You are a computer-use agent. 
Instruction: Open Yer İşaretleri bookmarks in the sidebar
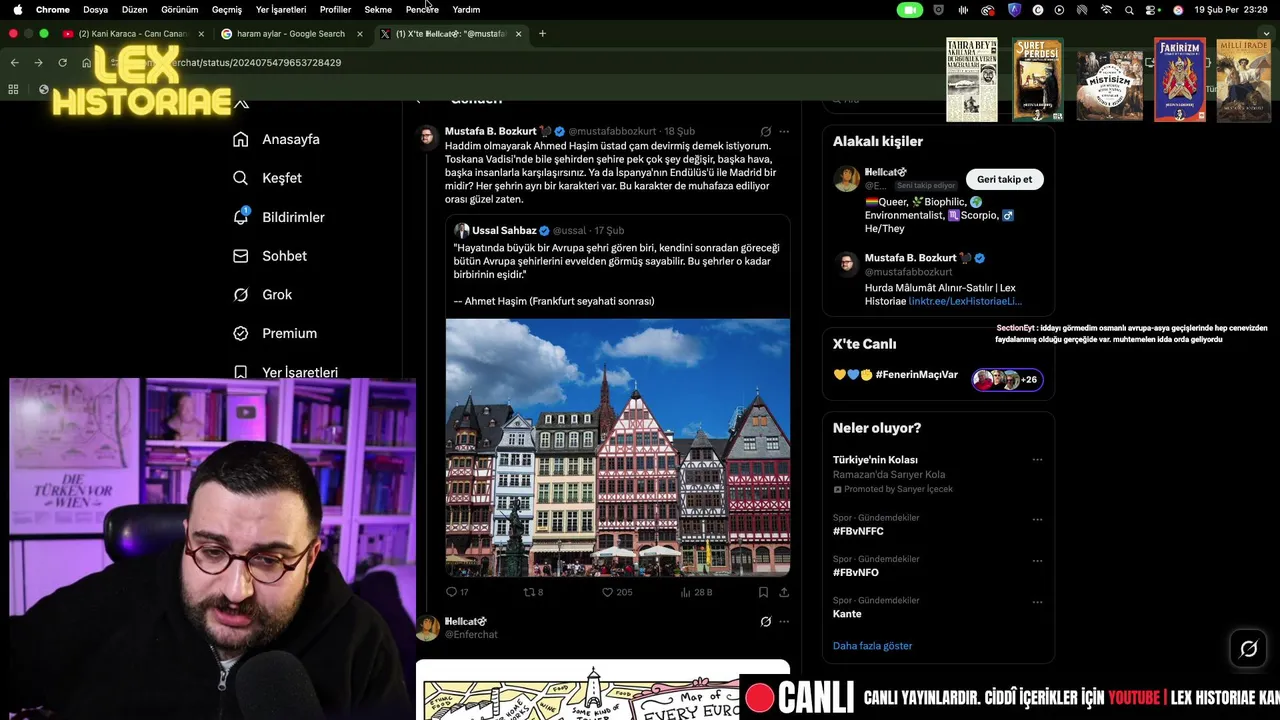[285, 372]
